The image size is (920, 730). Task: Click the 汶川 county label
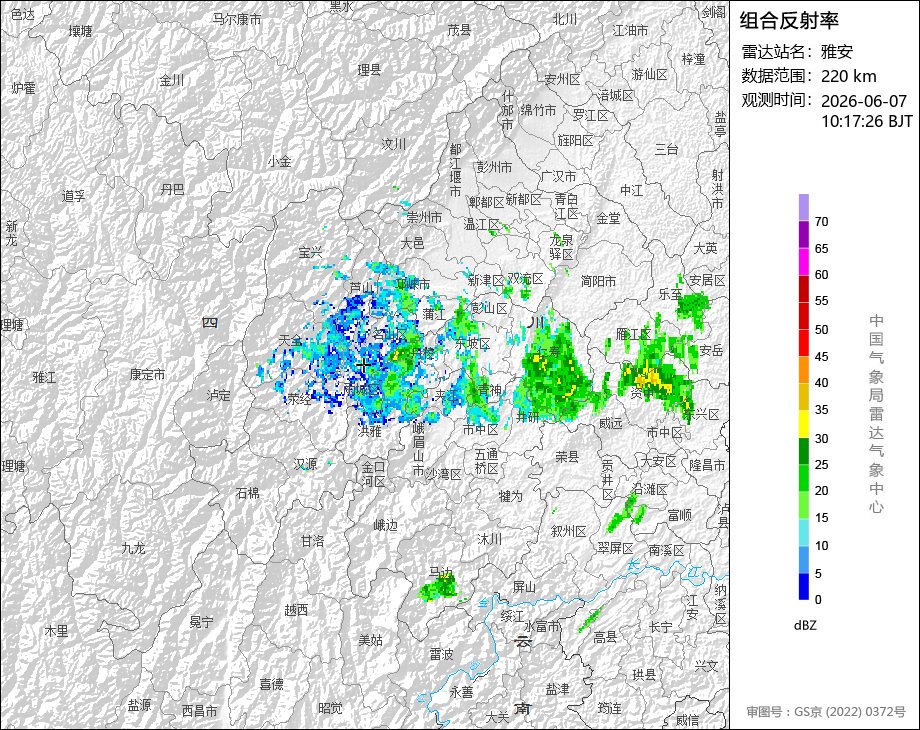pyautogui.click(x=394, y=144)
